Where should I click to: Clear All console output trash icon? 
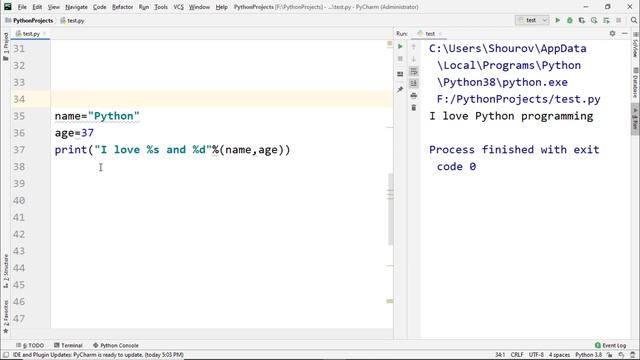(413, 108)
